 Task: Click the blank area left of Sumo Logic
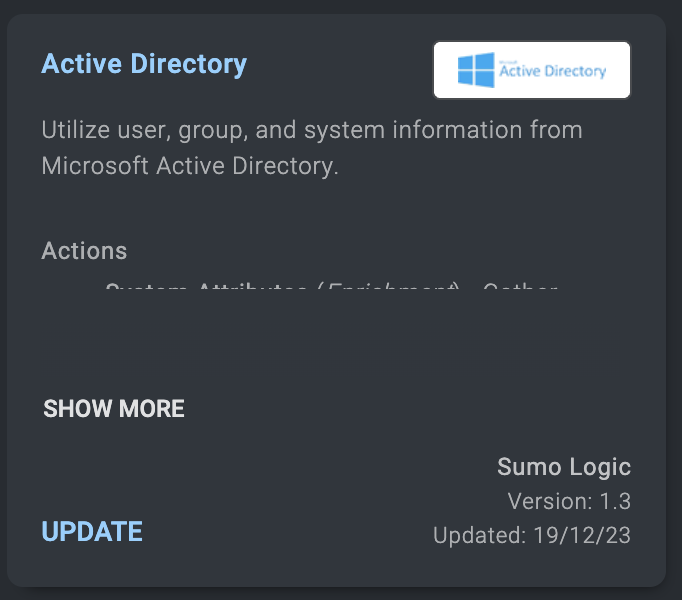[300, 467]
